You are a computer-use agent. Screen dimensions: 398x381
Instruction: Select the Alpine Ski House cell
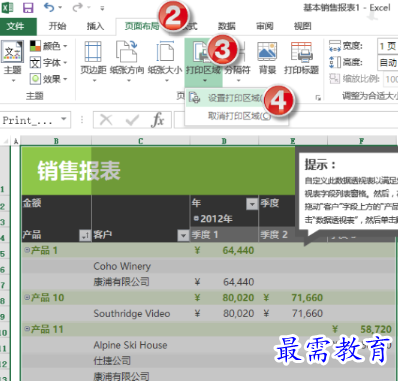(141, 345)
